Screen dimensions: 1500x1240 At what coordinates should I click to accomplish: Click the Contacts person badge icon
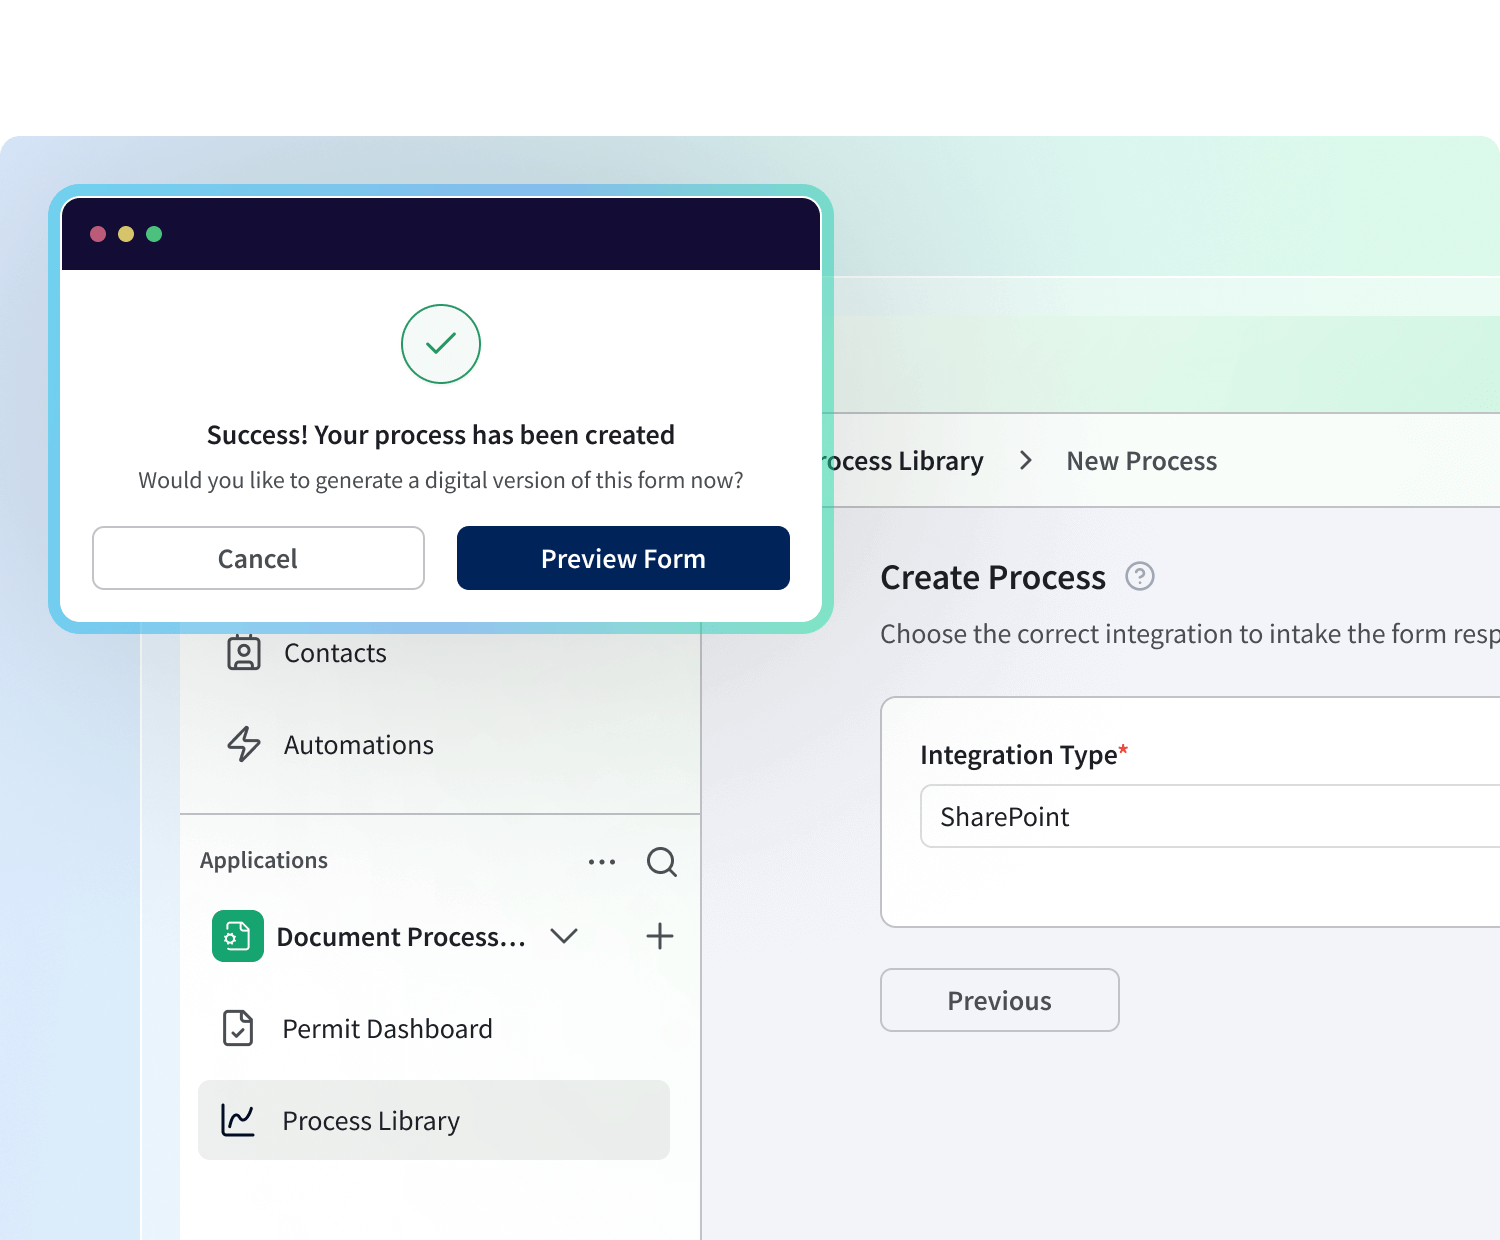click(243, 653)
